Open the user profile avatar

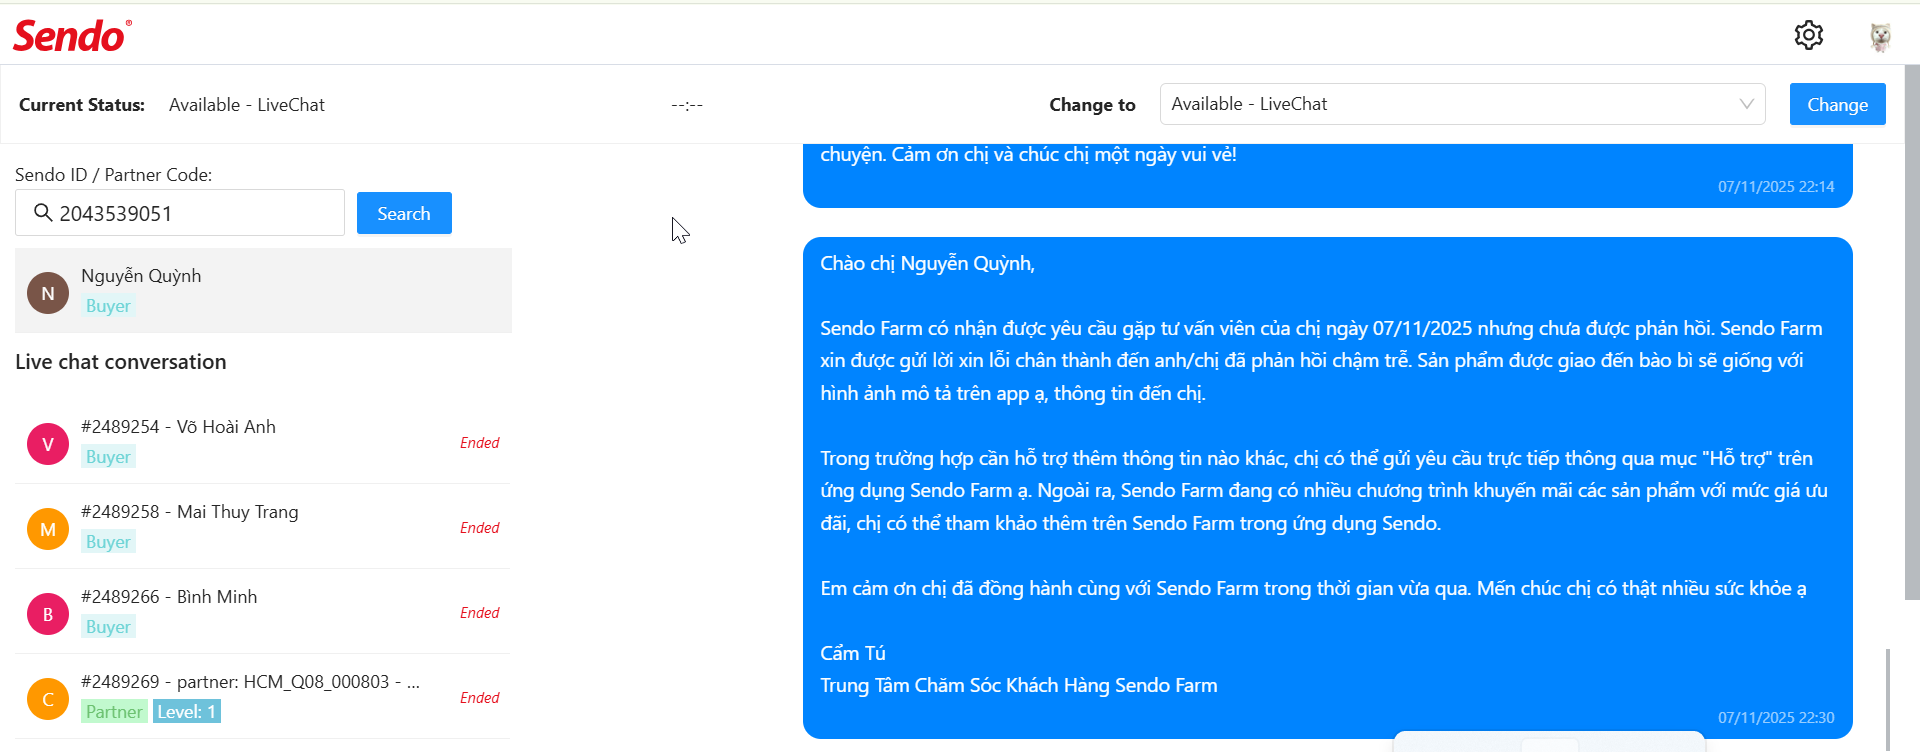coord(1880,36)
